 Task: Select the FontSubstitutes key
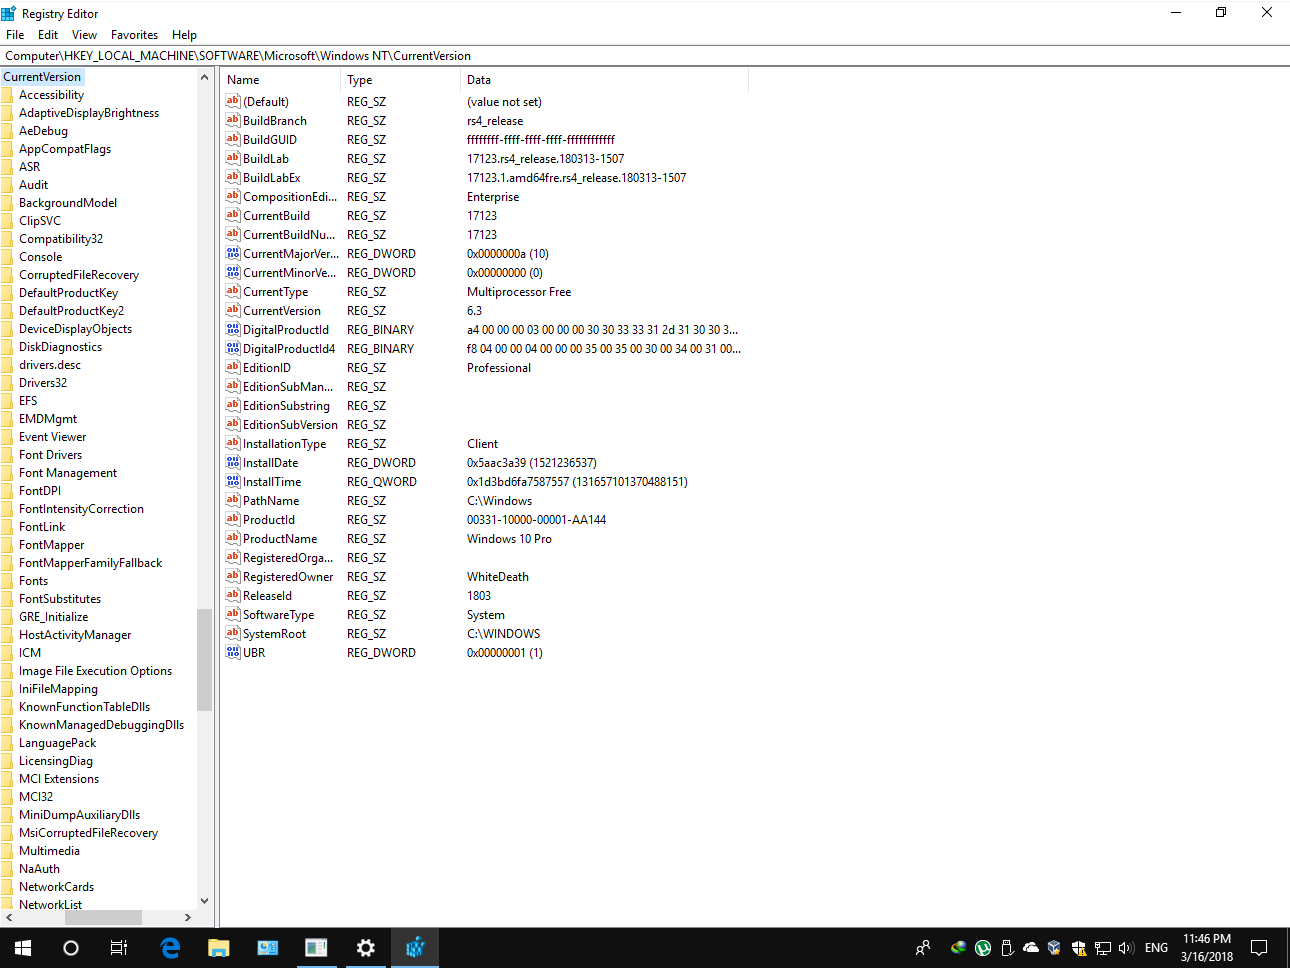tap(60, 599)
